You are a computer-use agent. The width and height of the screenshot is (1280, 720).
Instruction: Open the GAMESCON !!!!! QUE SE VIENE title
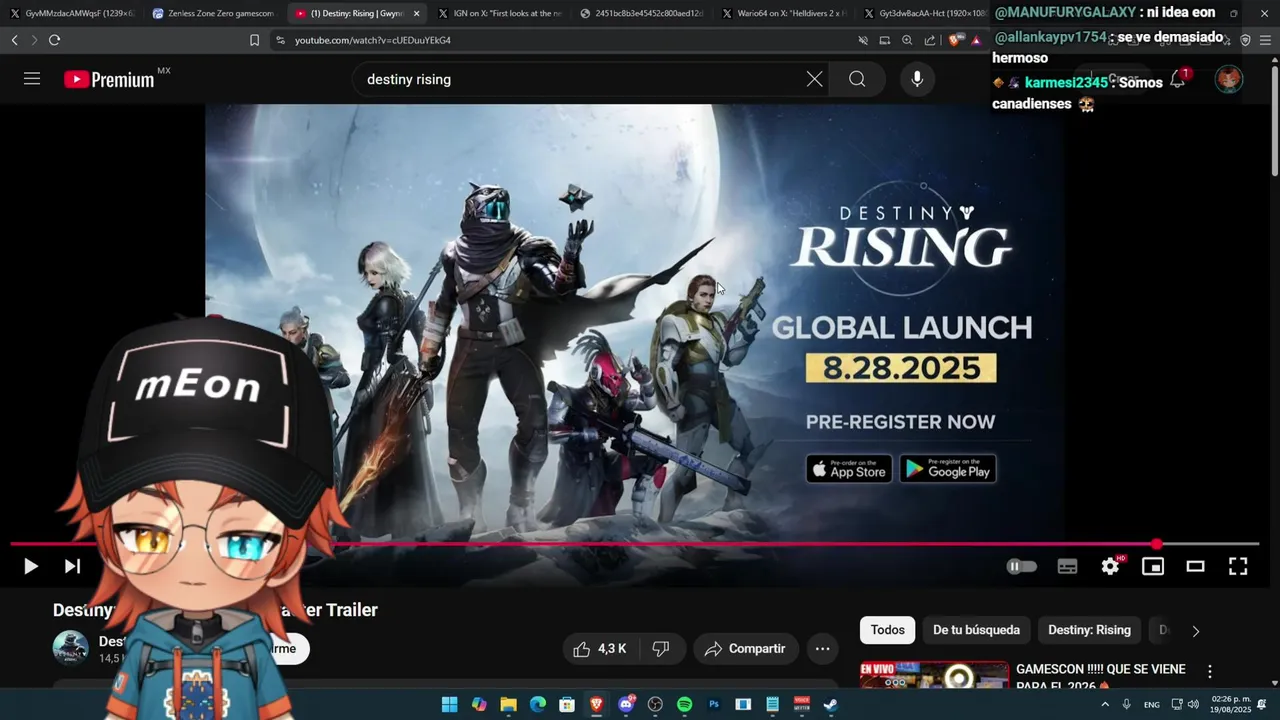(1100, 676)
